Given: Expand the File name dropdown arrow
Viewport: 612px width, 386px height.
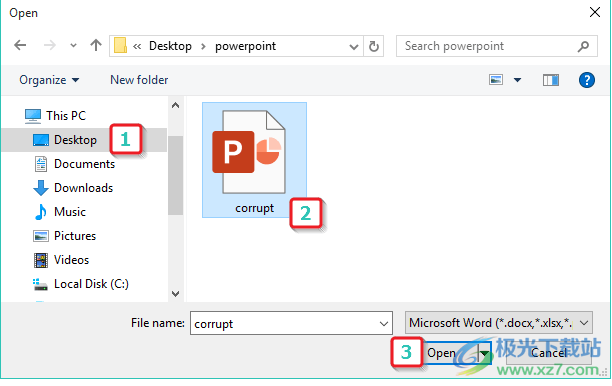Looking at the screenshot, I should [x=384, y=324].
